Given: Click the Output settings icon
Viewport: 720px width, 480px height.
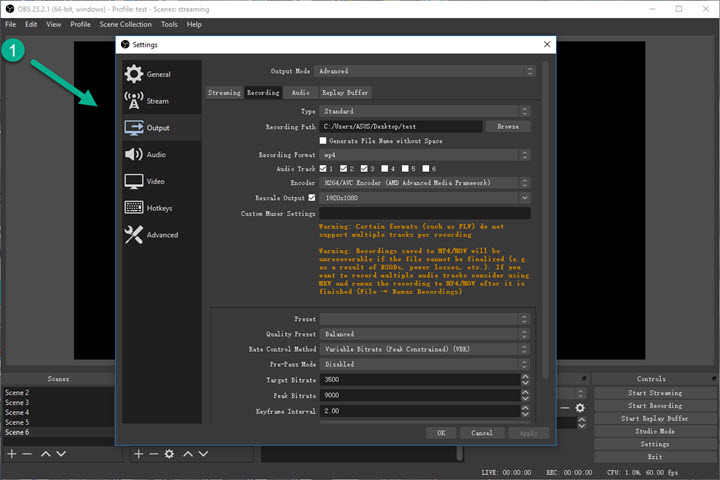Looking at the screenshot, I should (x=134, y=128).
